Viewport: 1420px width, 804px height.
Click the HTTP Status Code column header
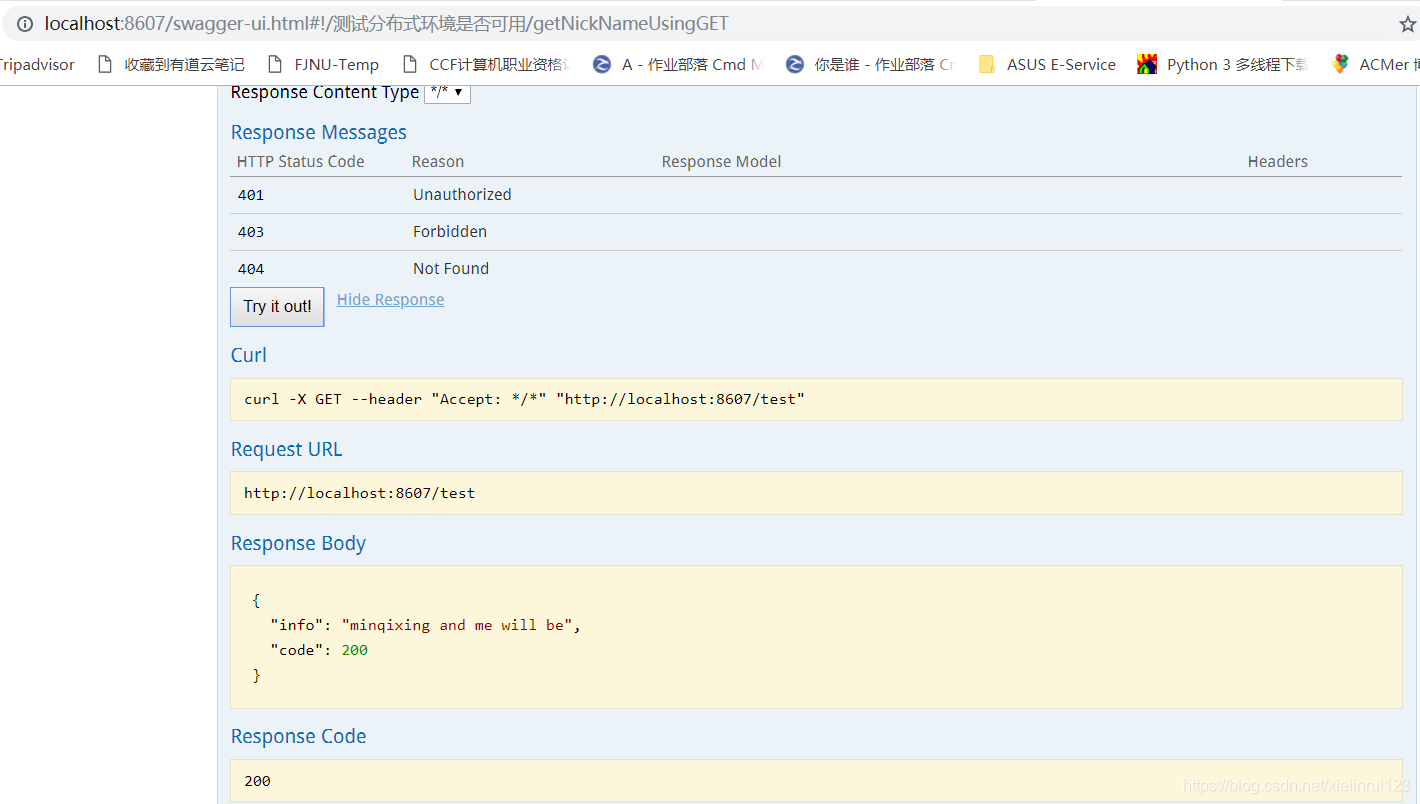coord(300,162)
